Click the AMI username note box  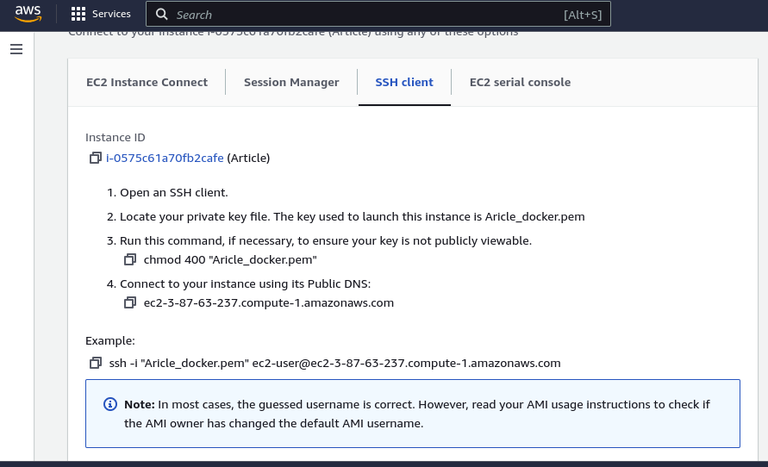click(x=412, y=413)
